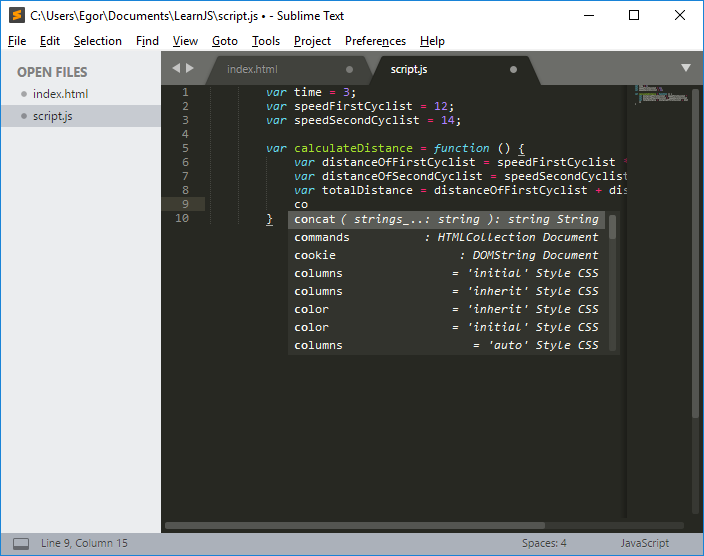This screenshot has width=704, height=556.
Task: Click the tab scroll right arrow
Action: coord(190,68)
